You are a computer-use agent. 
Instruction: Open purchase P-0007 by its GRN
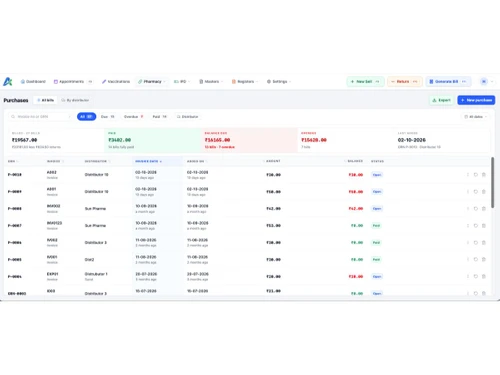point(15,226)
